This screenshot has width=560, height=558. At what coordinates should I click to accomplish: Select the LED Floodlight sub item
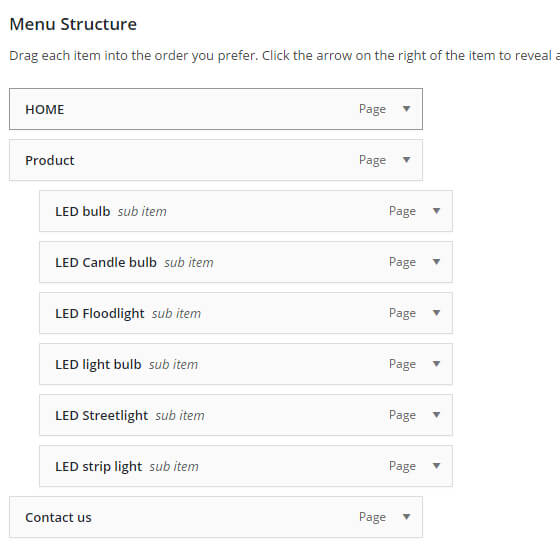click(x=246, y=313)
